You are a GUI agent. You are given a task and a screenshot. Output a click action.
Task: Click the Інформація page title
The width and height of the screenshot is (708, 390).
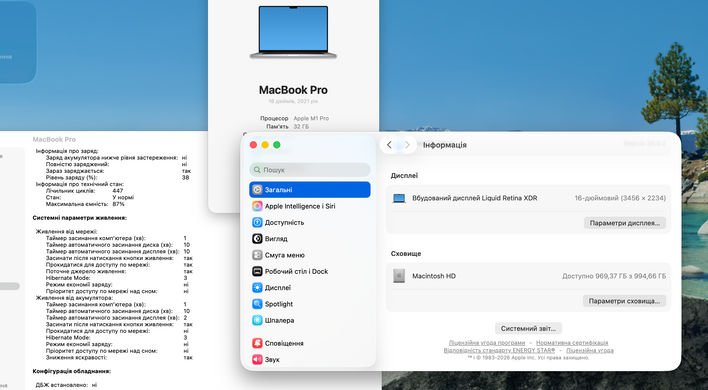coord(445,145)
